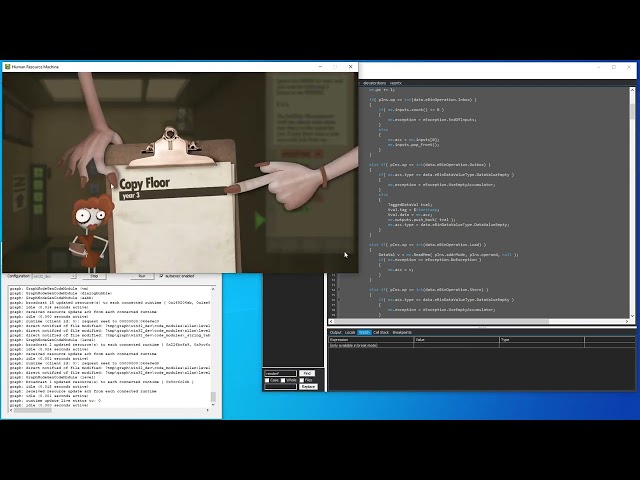
Task: Click the code editor scroll-up arrow
Action: [x=632, y=90]
